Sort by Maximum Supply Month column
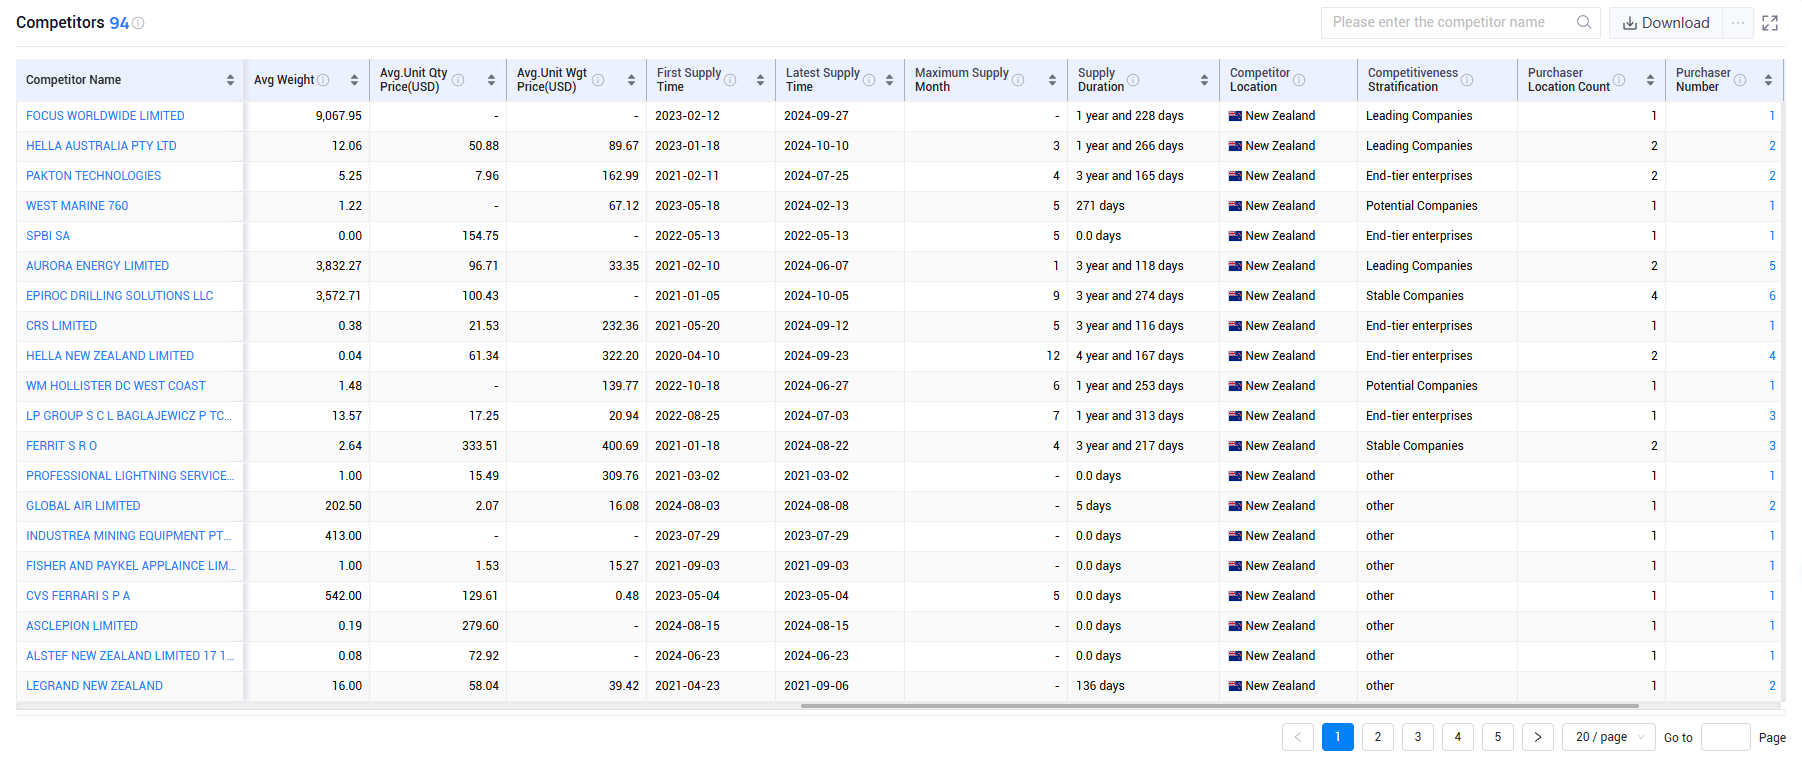 click(1052, 80)
